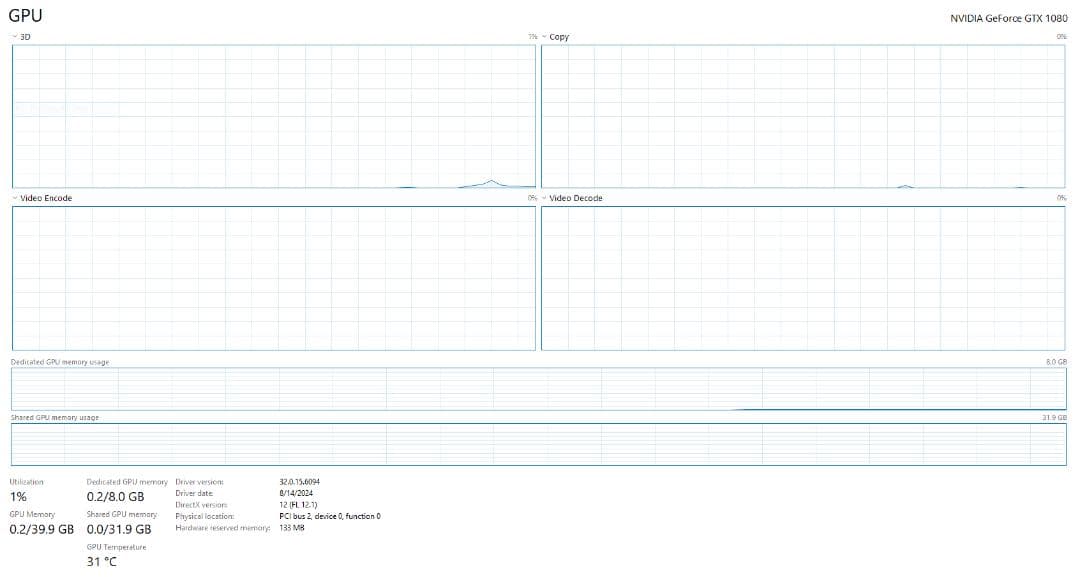Select the 31 °C GPU temperature reading
The height and width of the screenshot is (577, 1080).
tap(102, 562)
